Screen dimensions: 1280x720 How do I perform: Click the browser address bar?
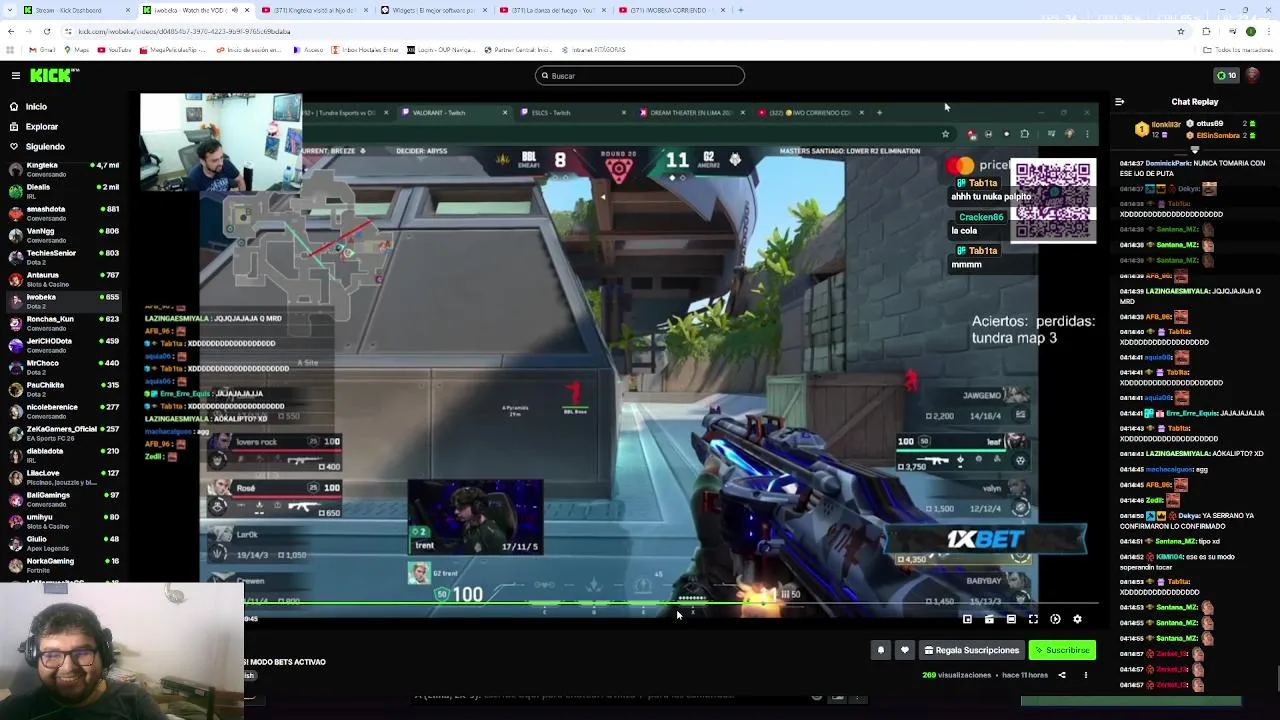pyautogui.click(x=620, y=31)
